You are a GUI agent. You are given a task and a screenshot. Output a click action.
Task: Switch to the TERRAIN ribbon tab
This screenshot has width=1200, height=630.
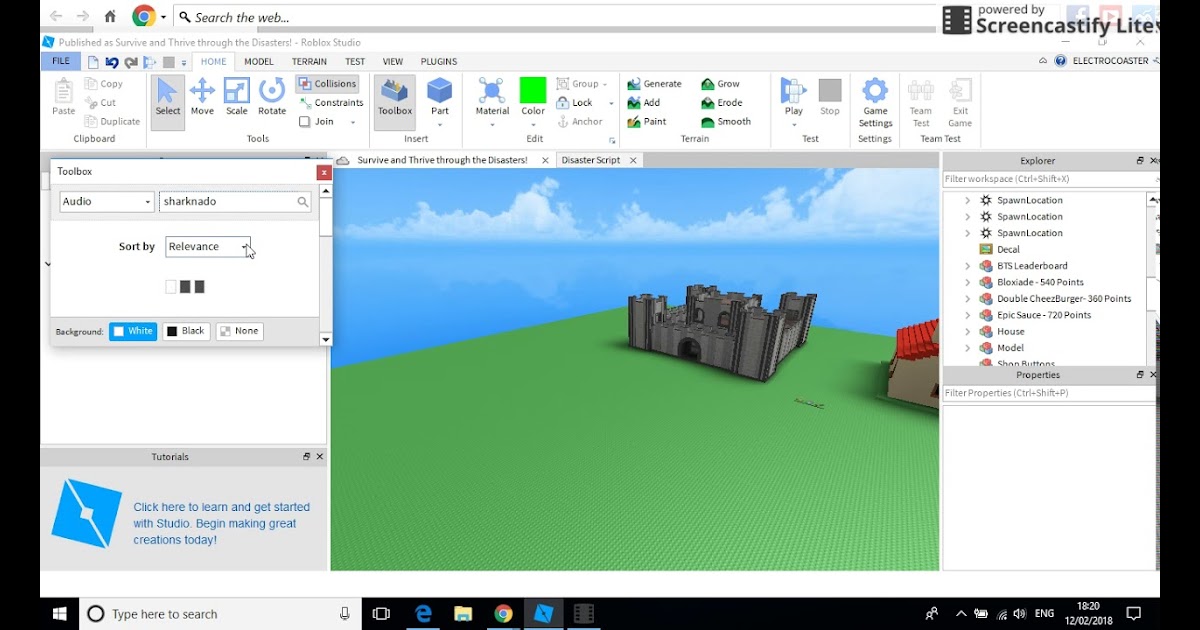[x=310, y=62]
